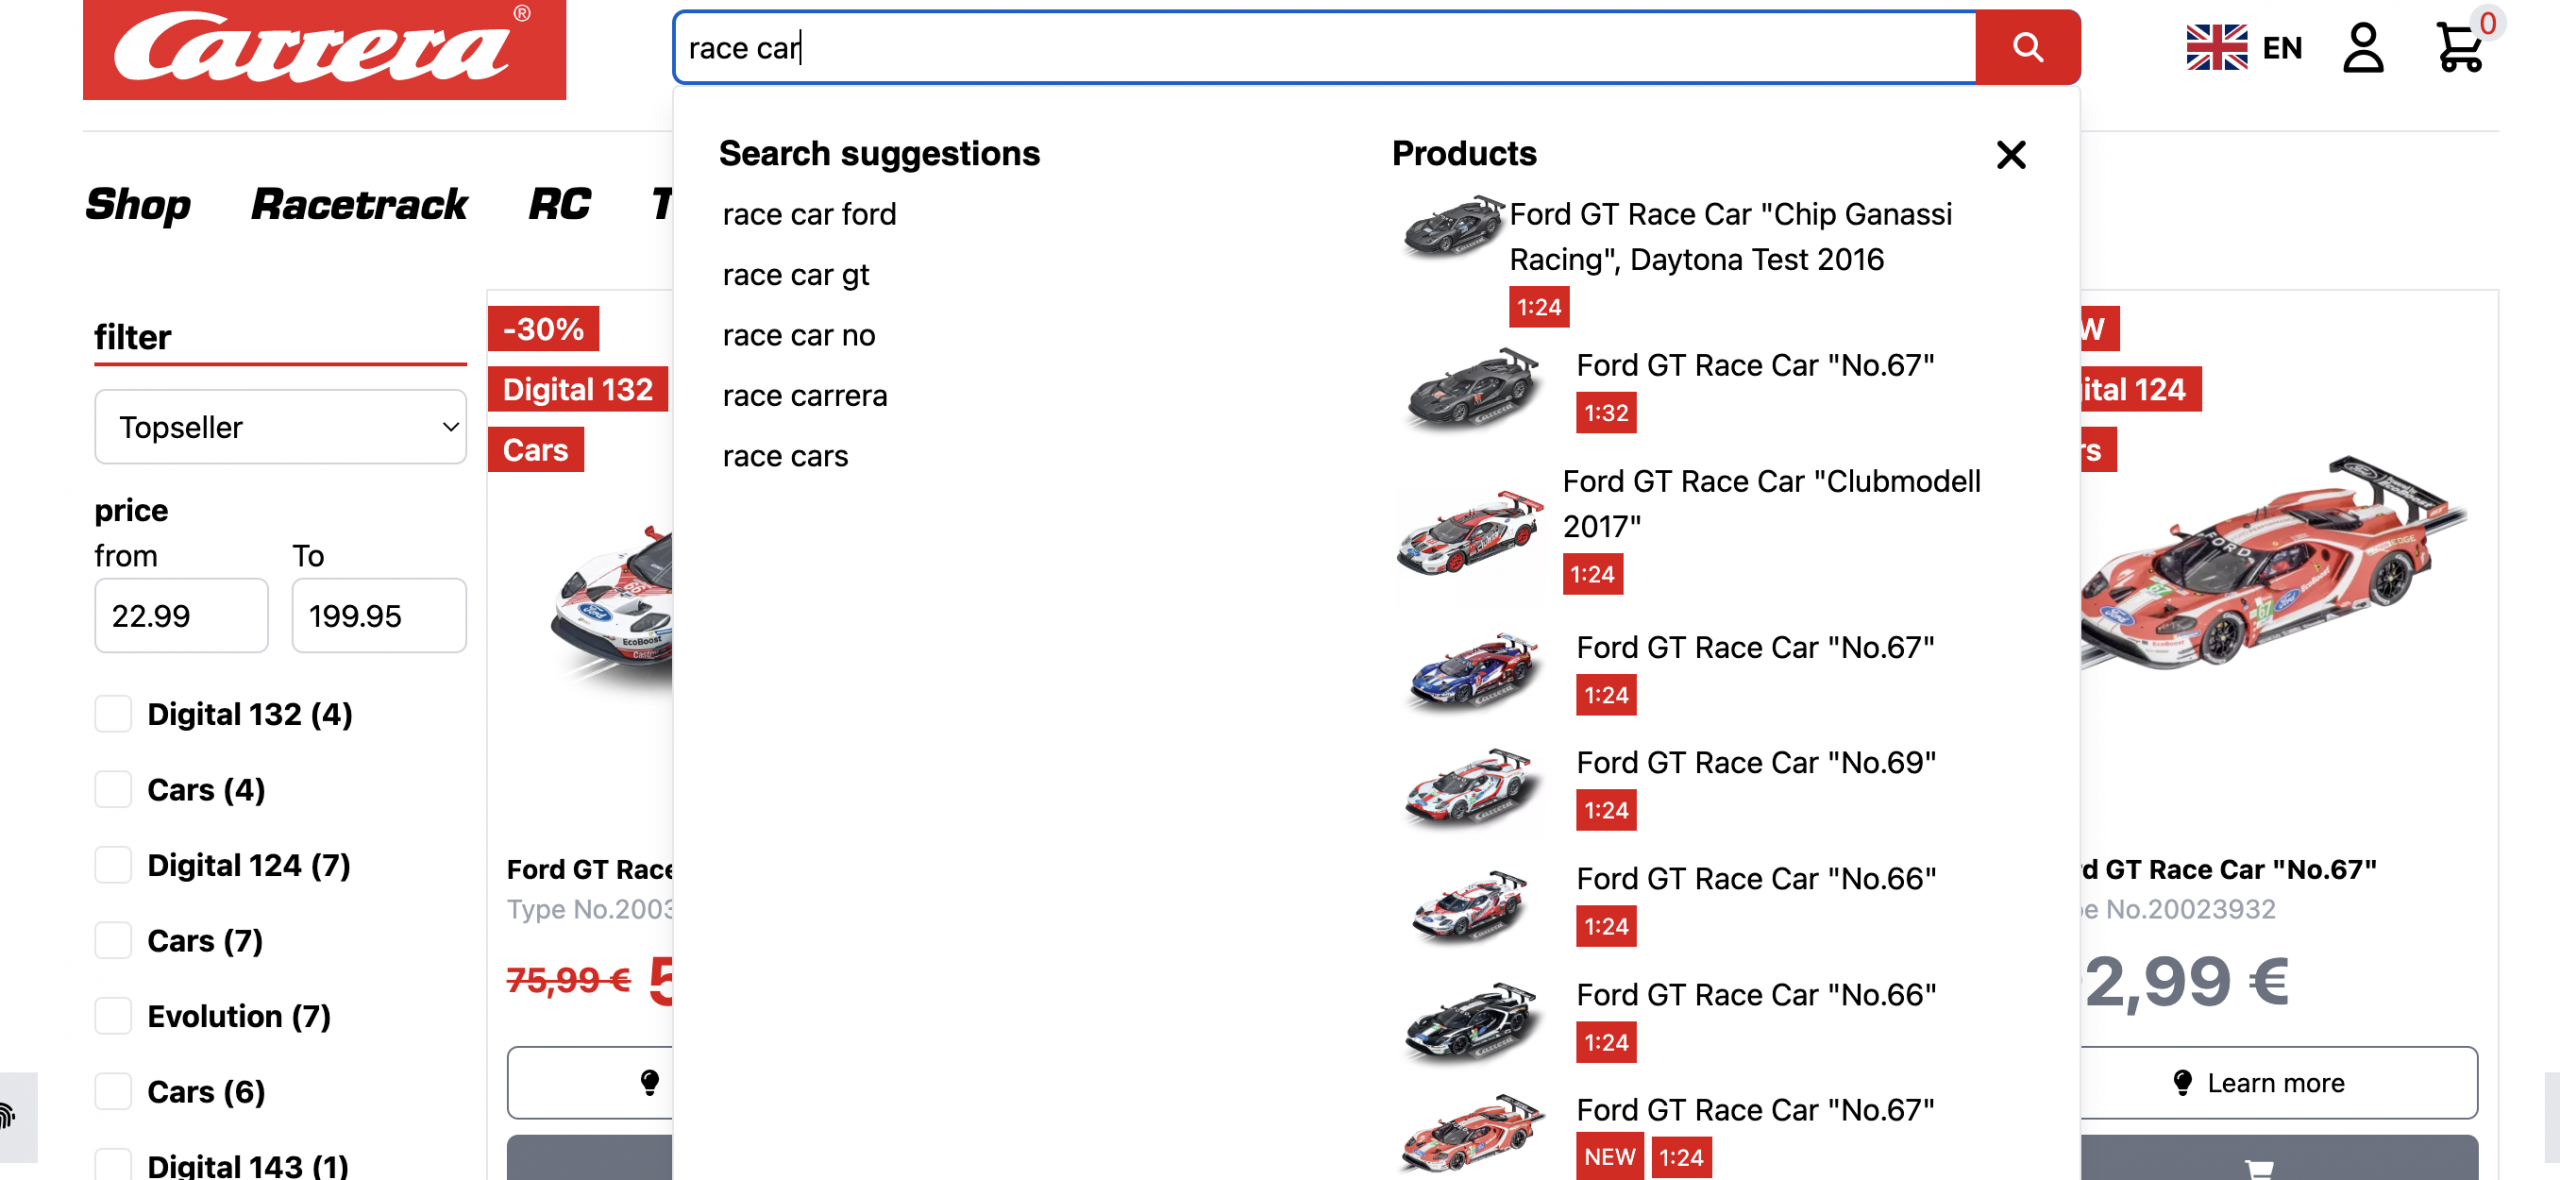Click the Learn more button on No.67 card
Image resolution: width=2560 pixels, height=1180 pixels.
(x=2279, y=1083)
